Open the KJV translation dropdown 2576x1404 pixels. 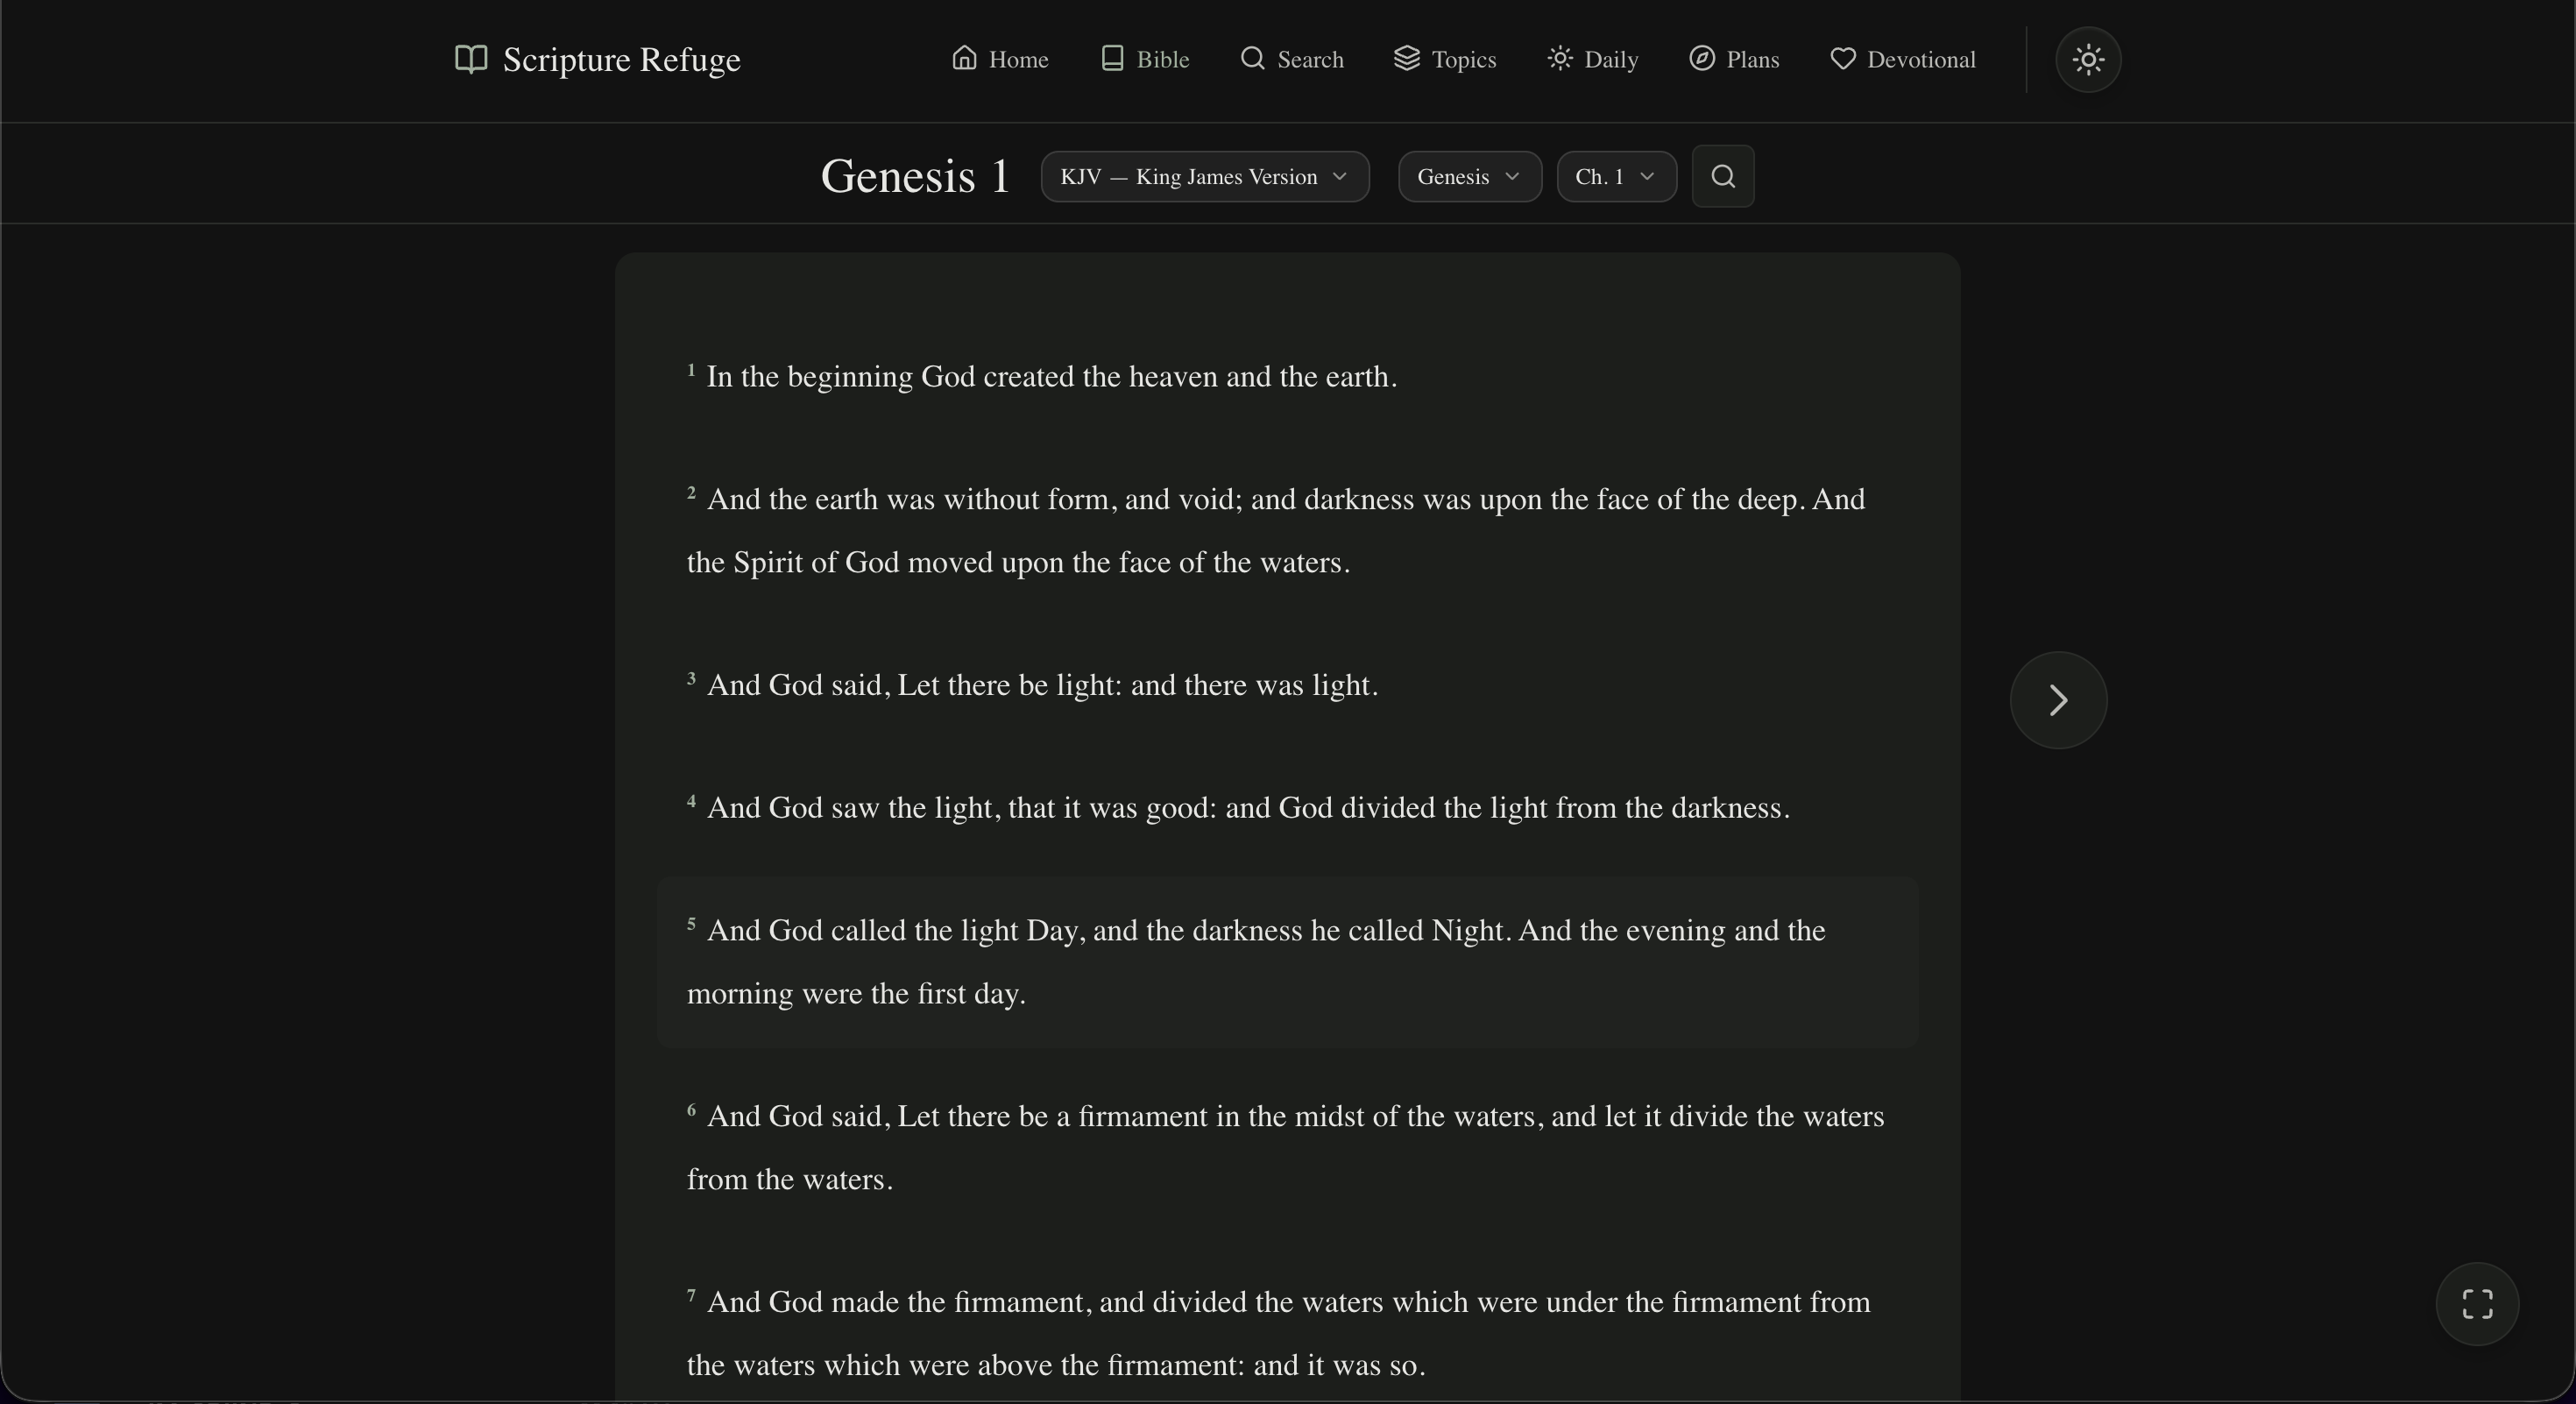coord(1204,177)
